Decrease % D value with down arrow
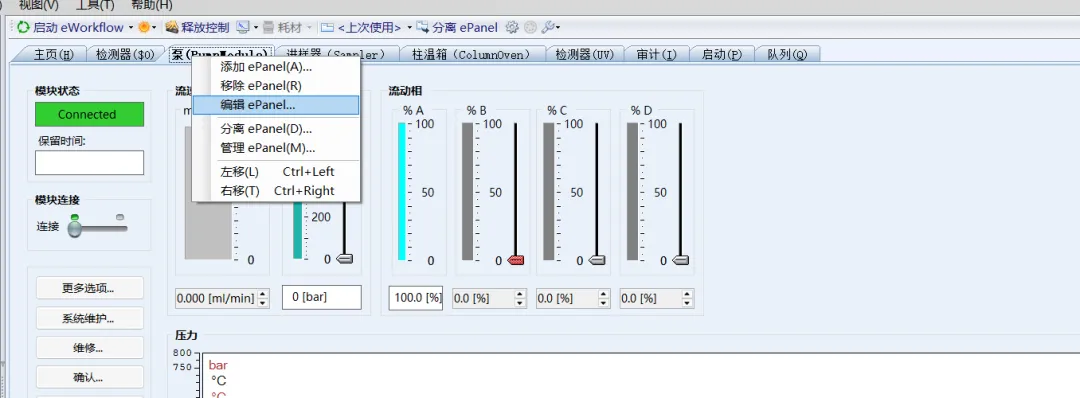 pos(687,303)
